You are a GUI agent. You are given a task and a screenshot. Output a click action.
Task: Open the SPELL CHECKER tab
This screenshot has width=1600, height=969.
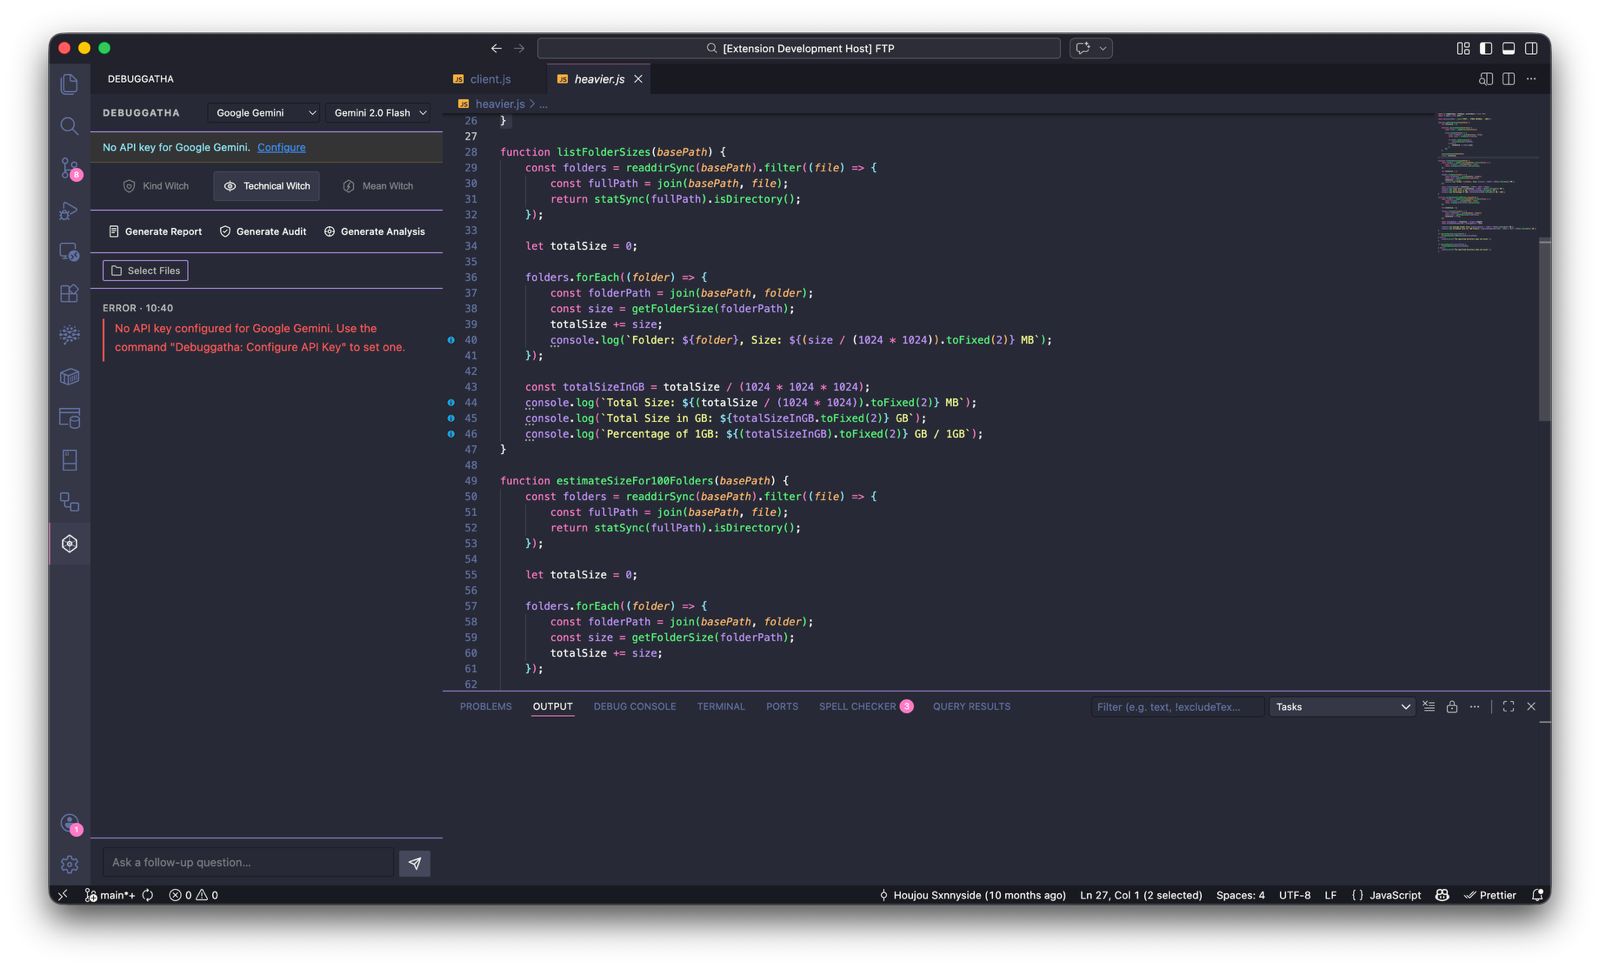tap(865, 707)
